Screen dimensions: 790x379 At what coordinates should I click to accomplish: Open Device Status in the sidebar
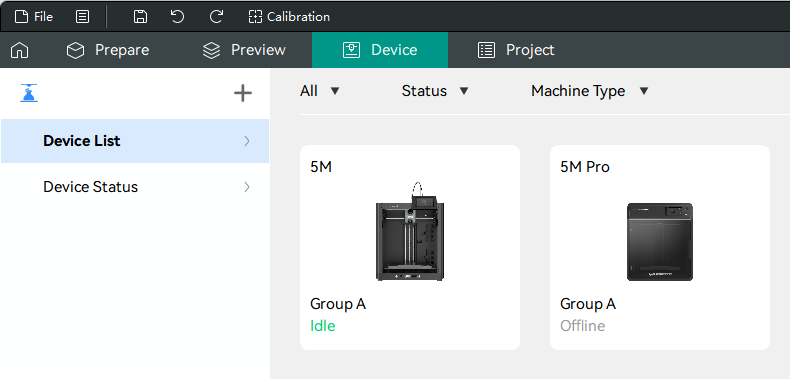[x=135, y=187]
